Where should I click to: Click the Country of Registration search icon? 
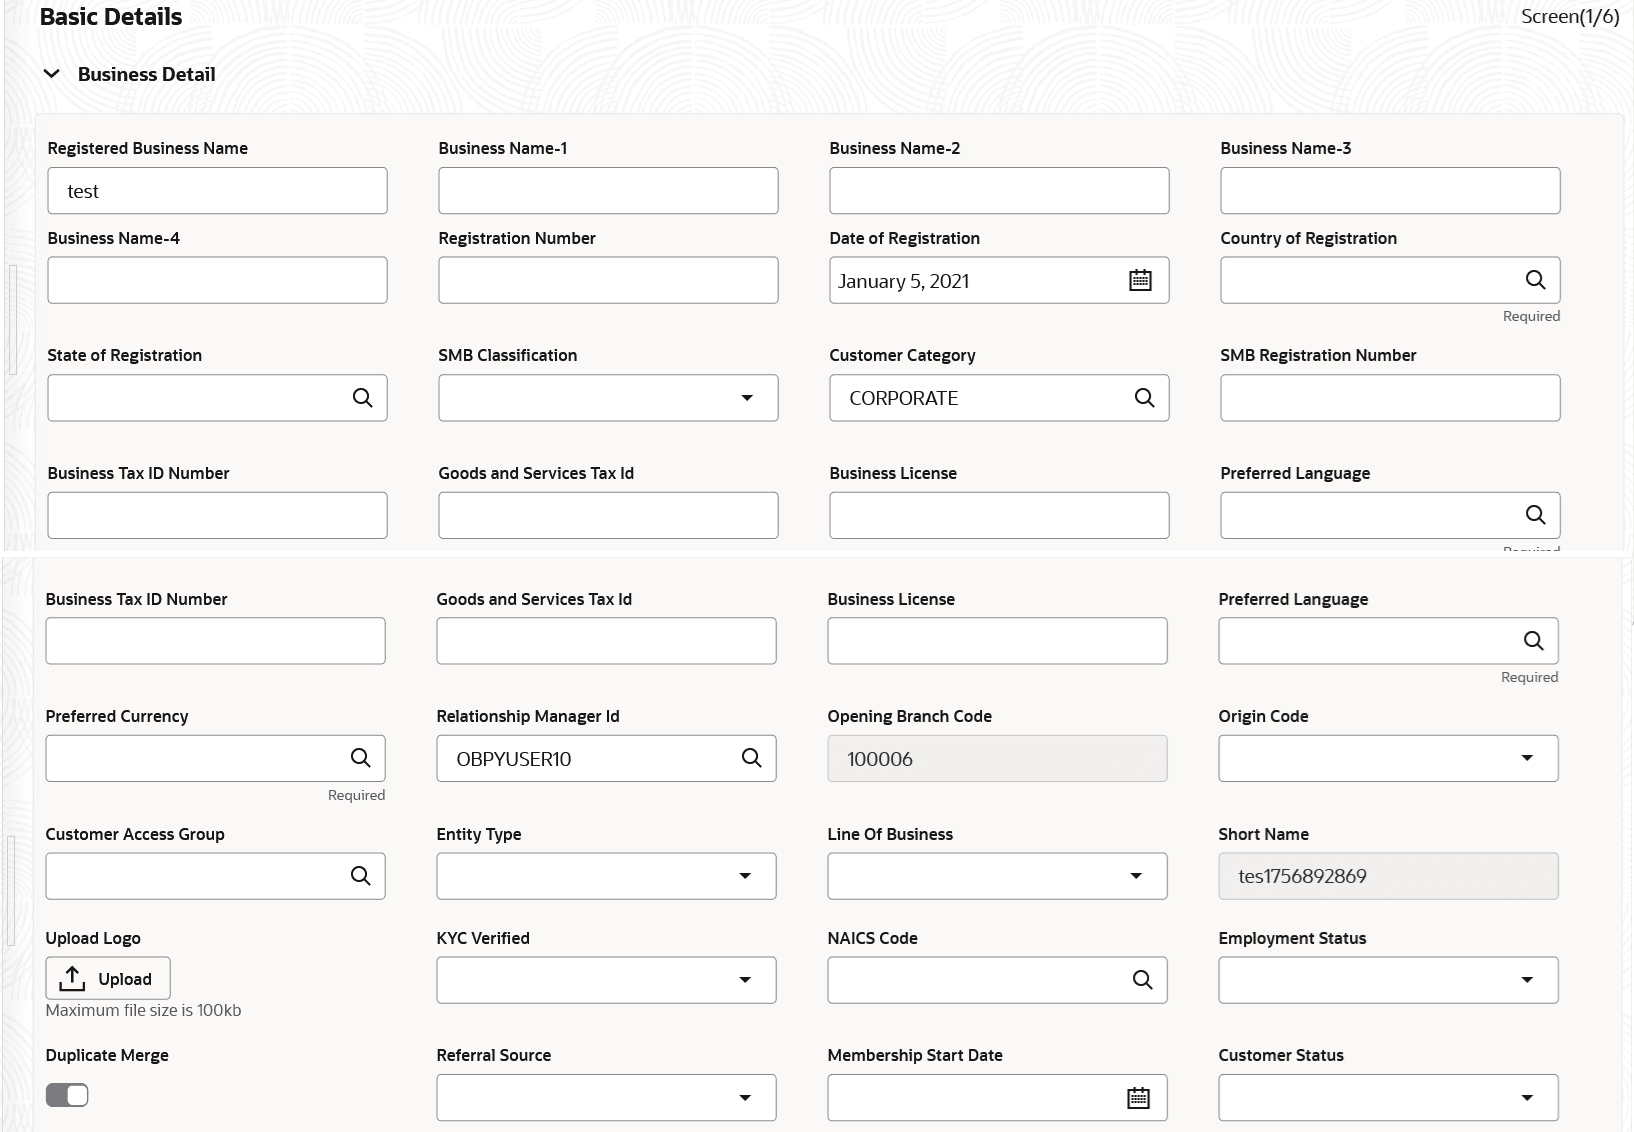(x=1535, y=280)
